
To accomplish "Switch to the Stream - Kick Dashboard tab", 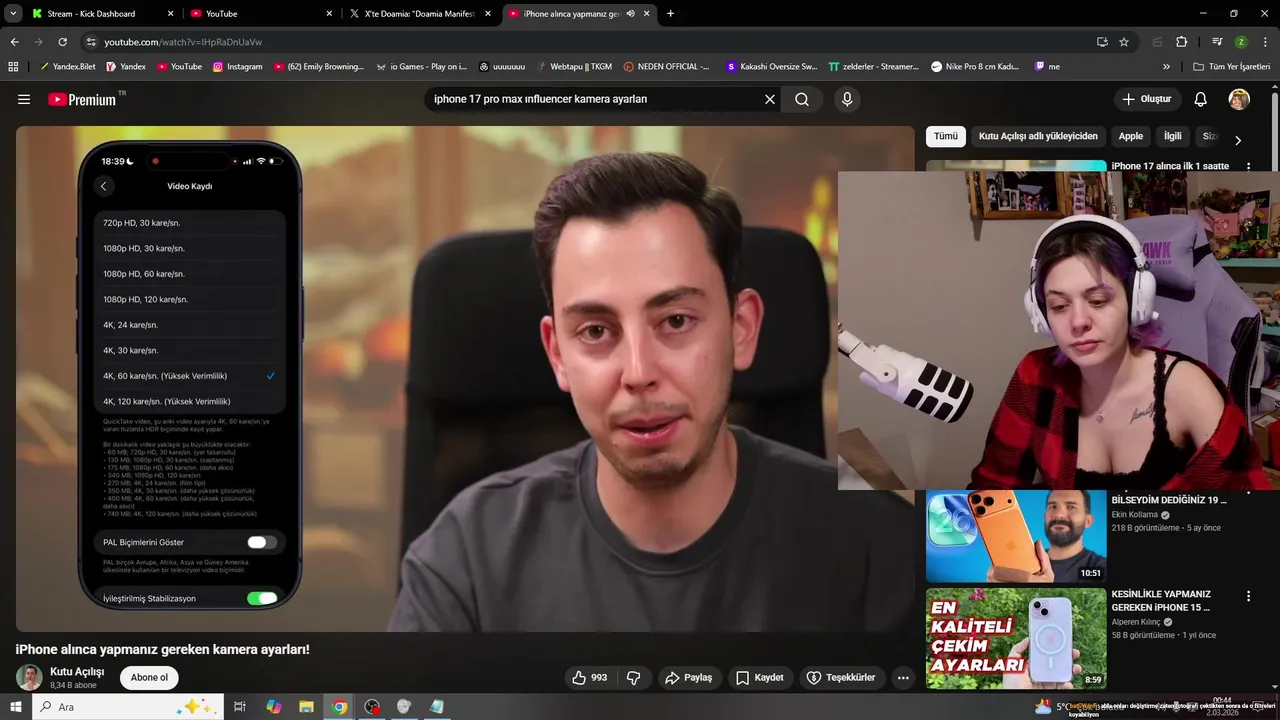I will point(103,14).
